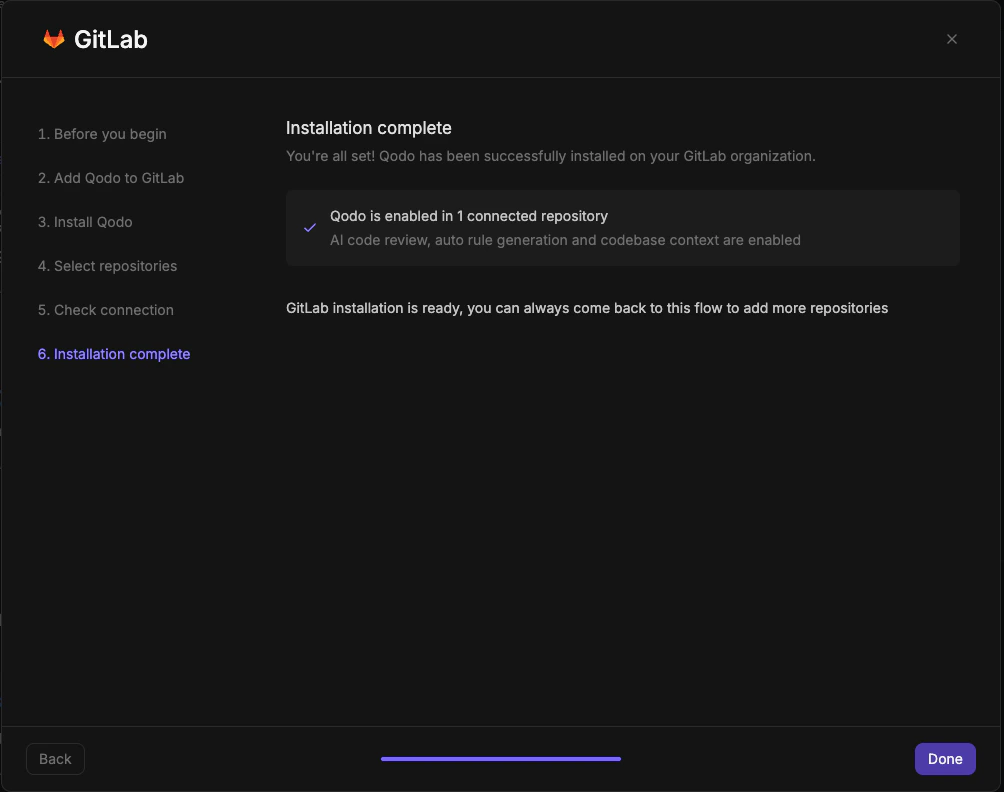Click 'You're all set!' success message text
The height and width of the screenshot is (792, 1004).
point(551,156)
